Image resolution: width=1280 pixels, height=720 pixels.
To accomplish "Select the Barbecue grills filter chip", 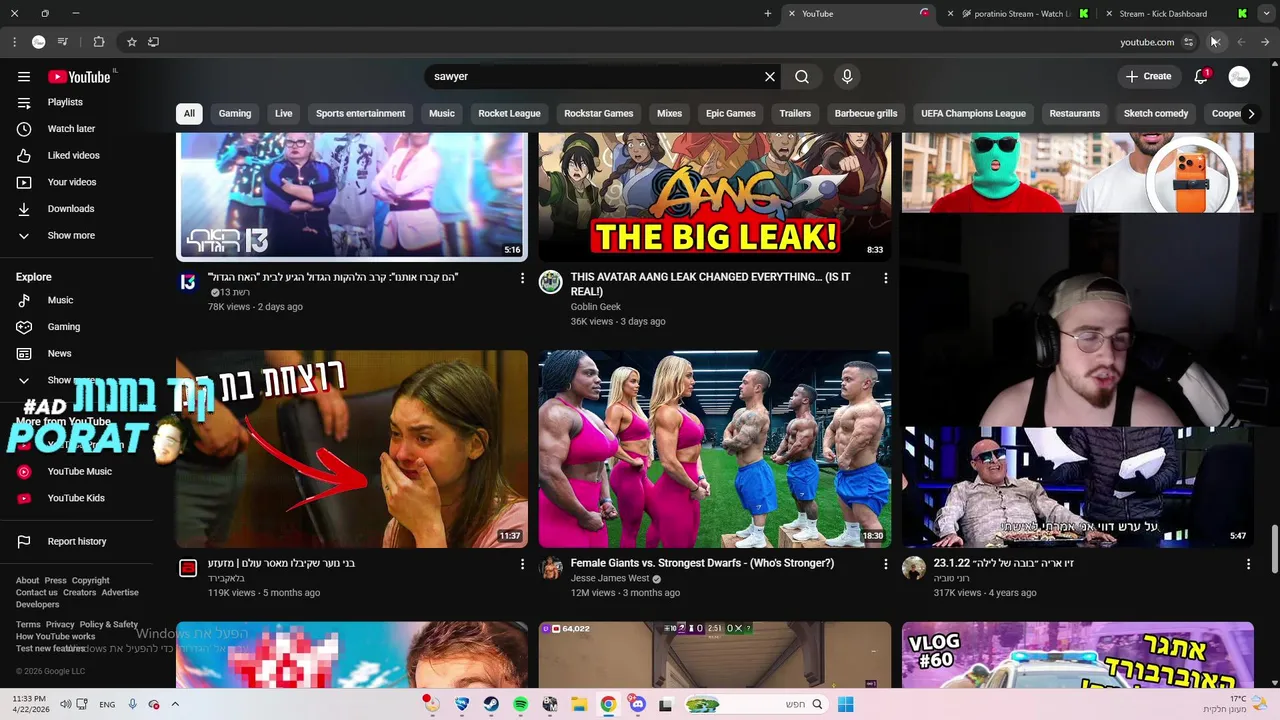I will [x=866, y=114].
